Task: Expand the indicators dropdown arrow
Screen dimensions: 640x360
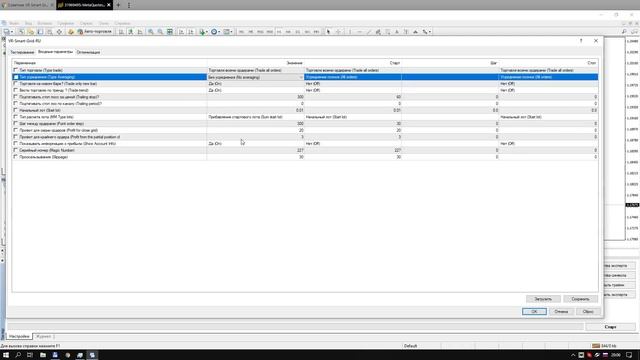Action: (x=207, y=32)
